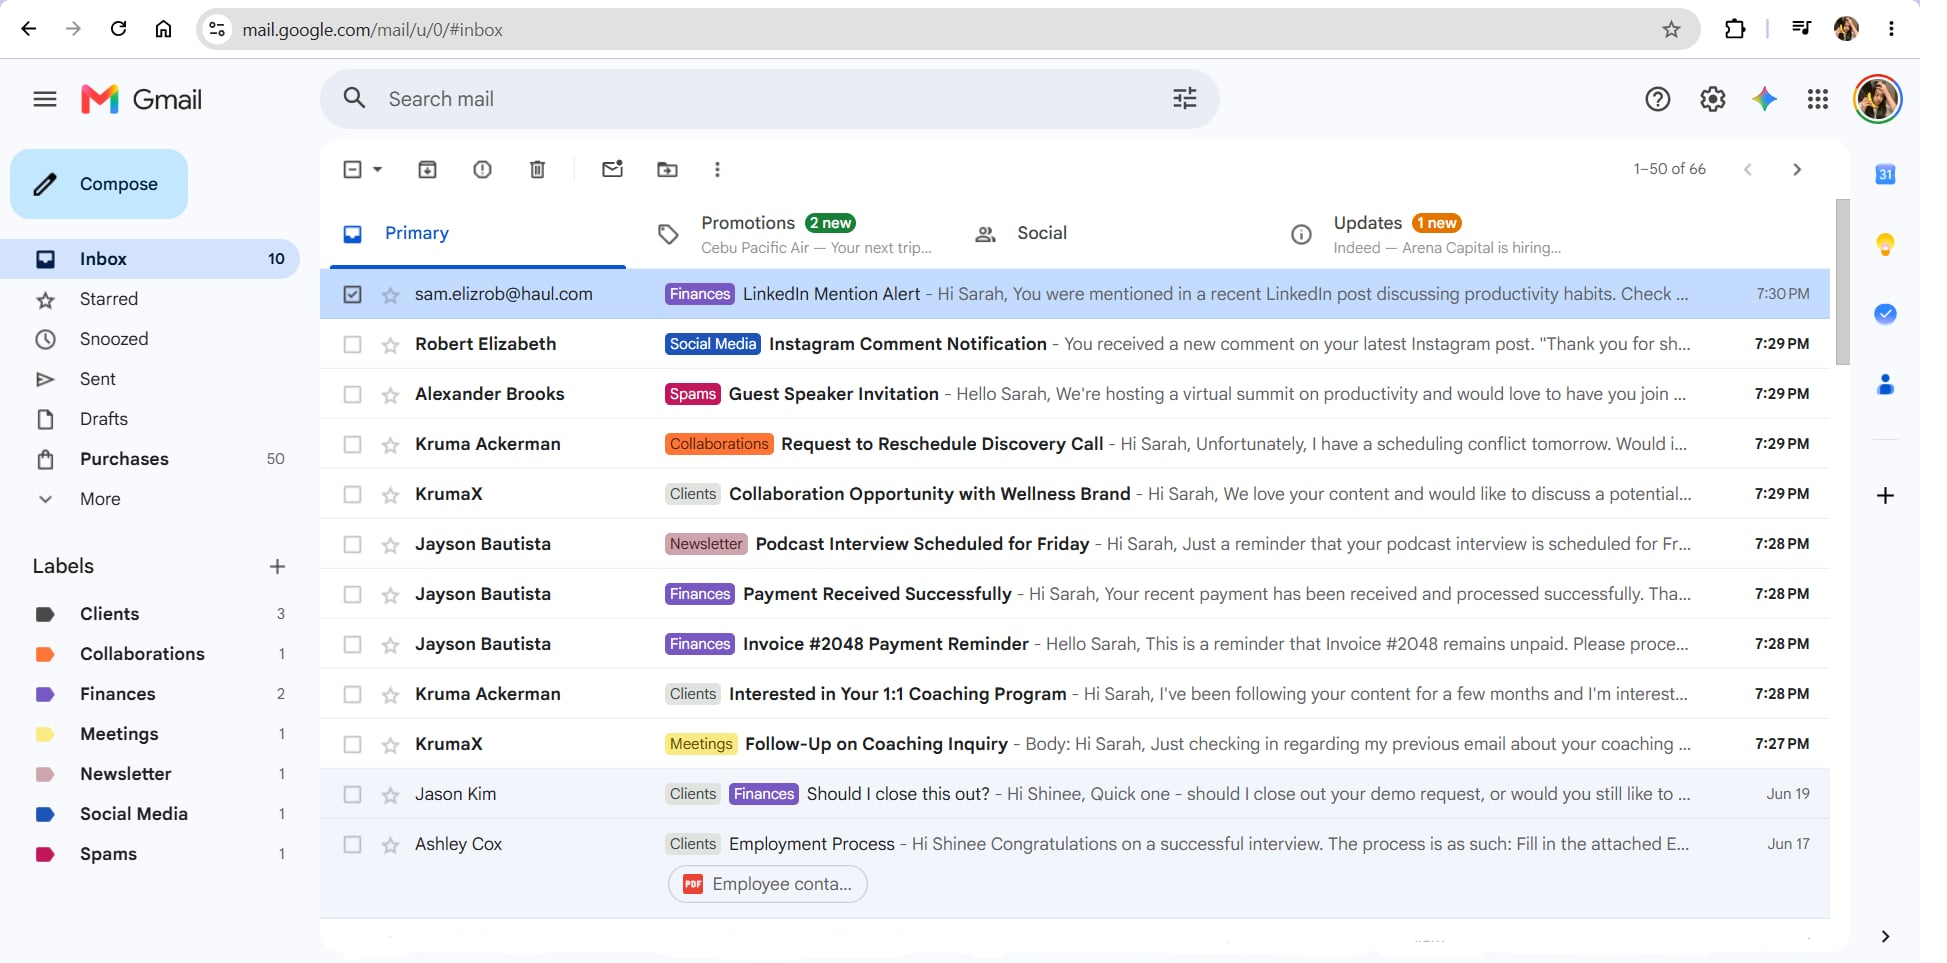Check the KrumaX Collaboration Opportunity email box

pyautogui.click(x=352, y=494)
